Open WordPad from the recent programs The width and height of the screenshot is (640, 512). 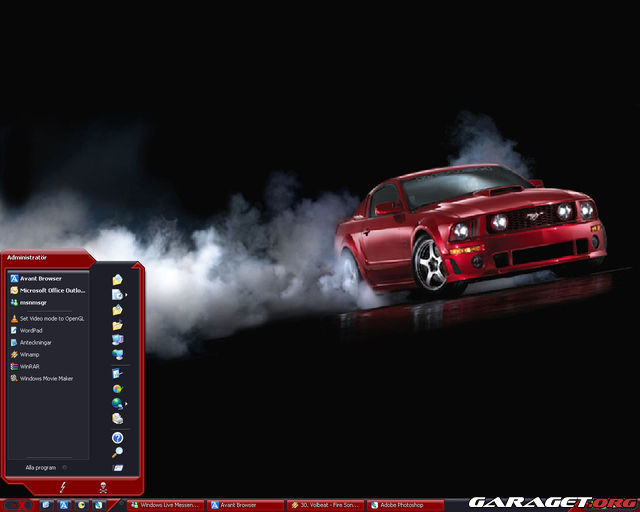pos(30,330)
